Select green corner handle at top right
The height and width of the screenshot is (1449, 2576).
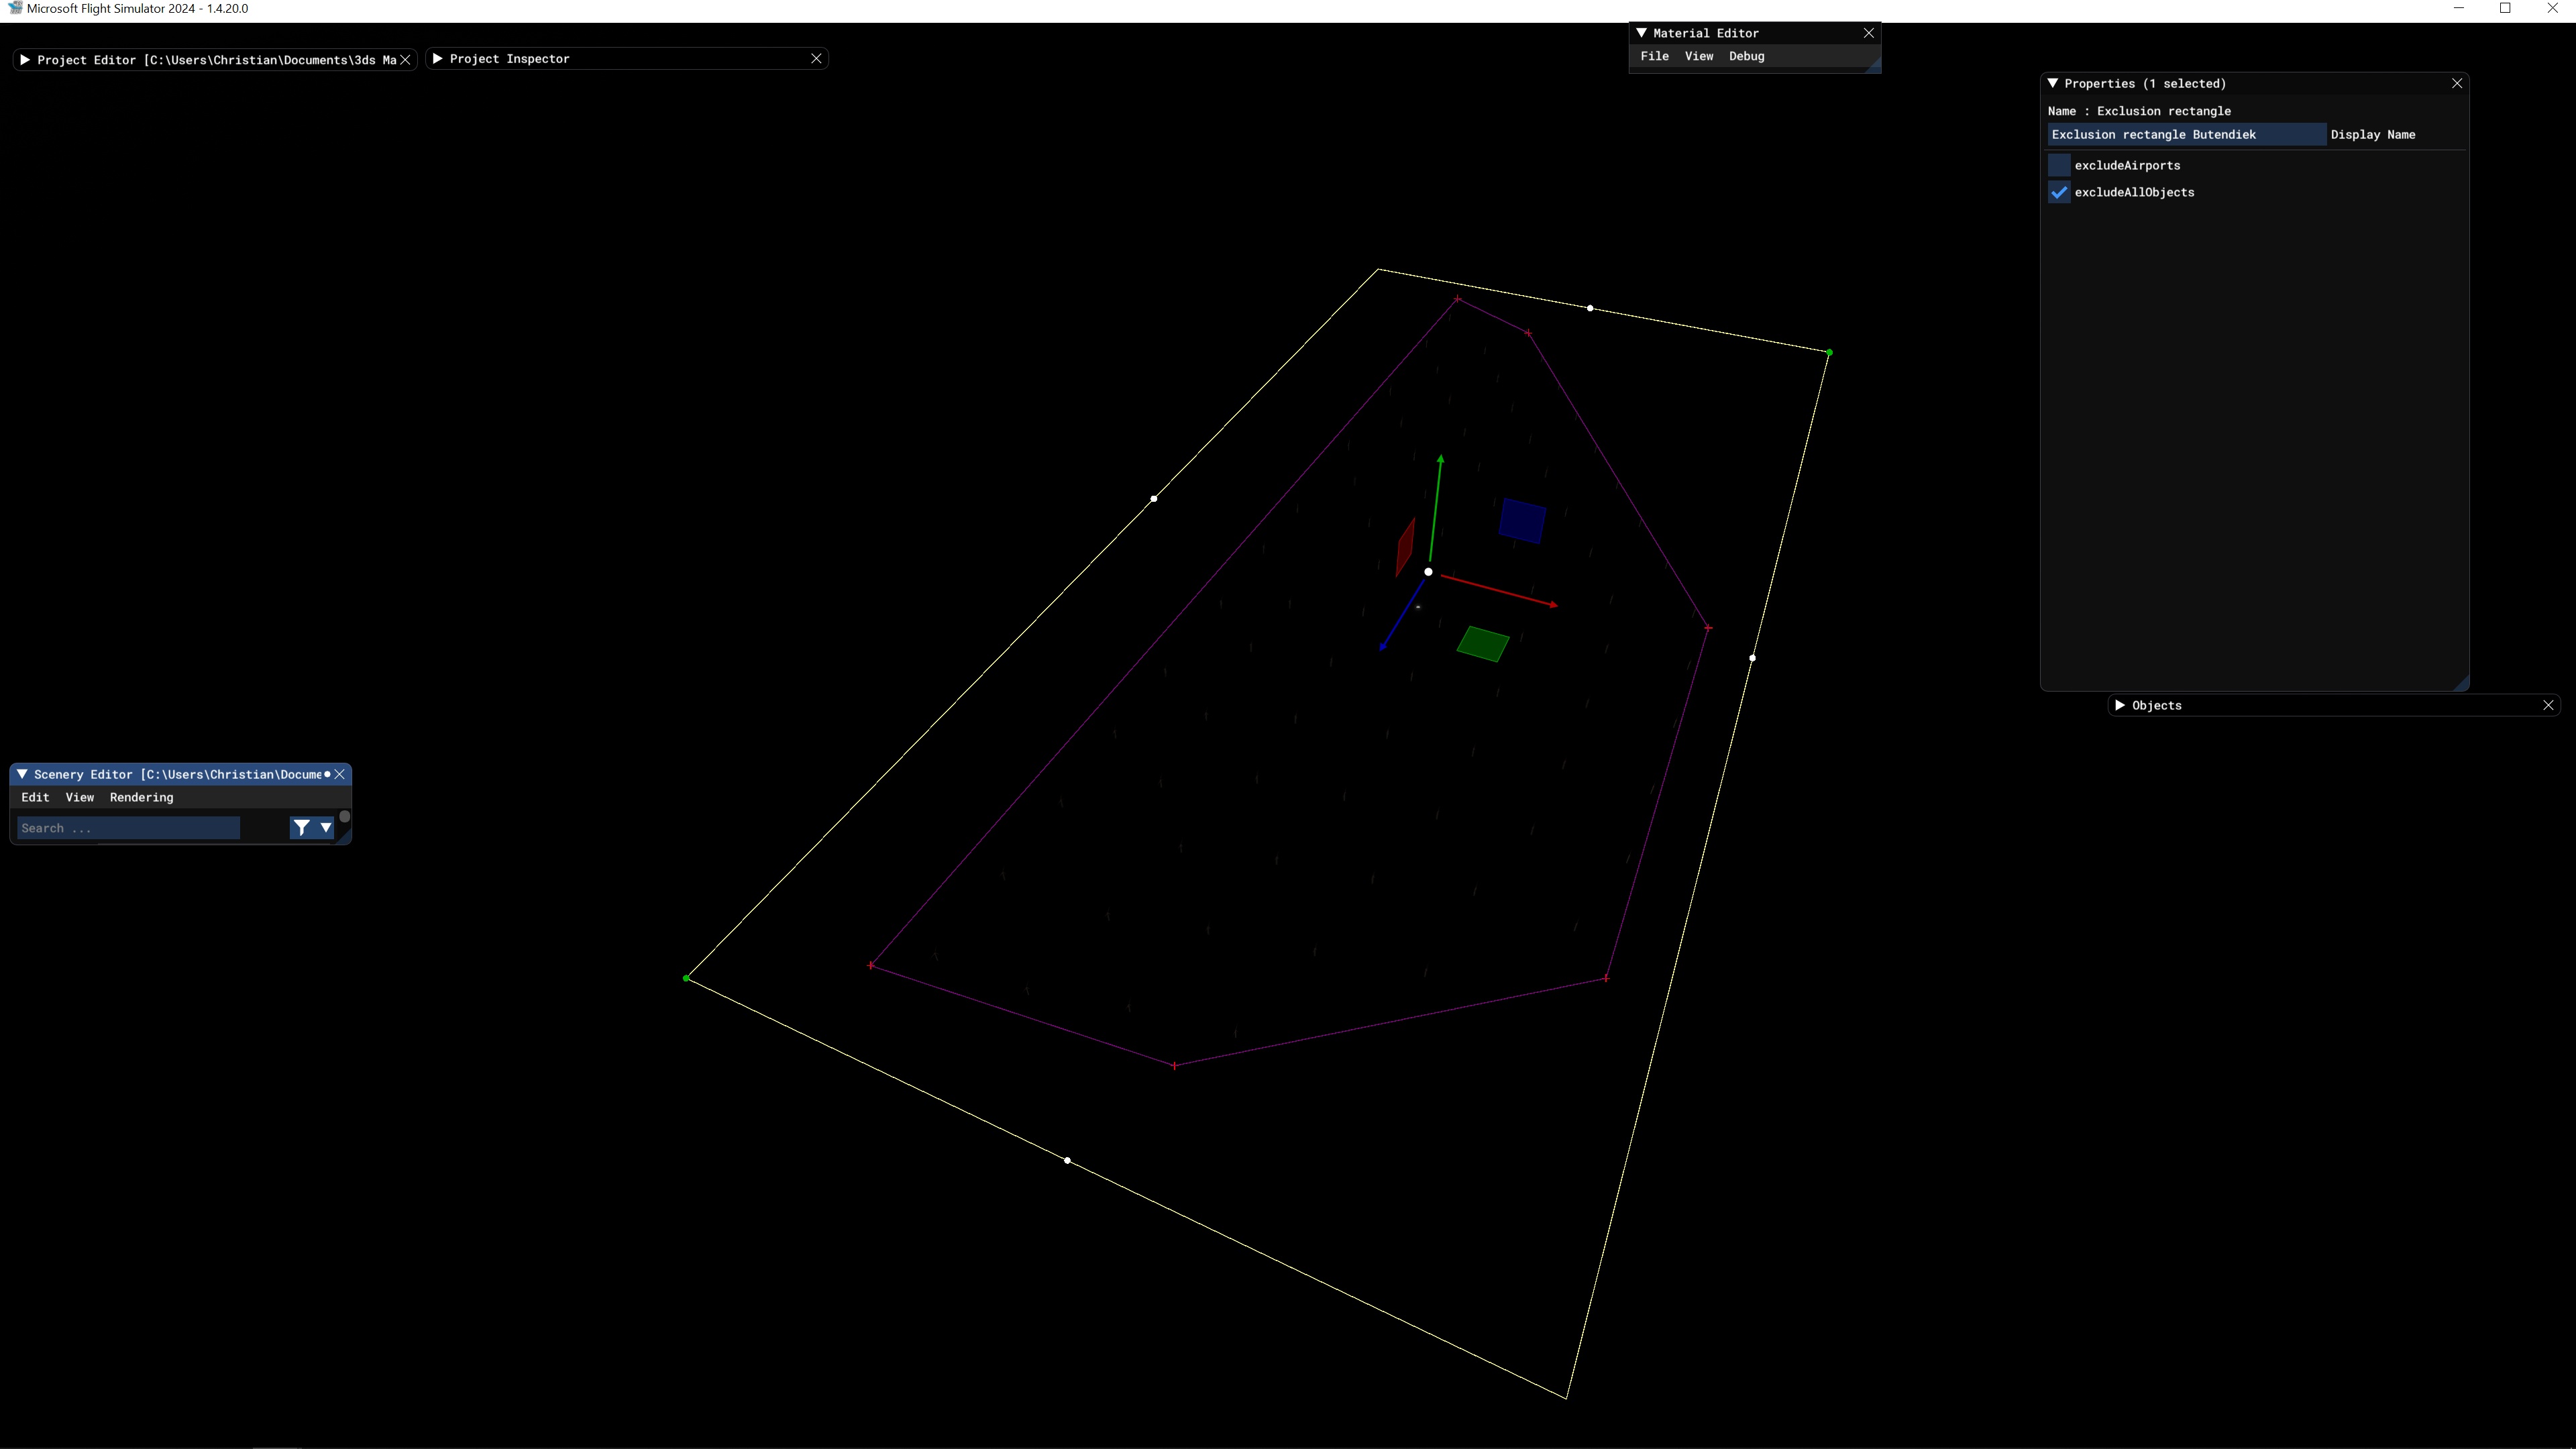[x=1829, y=353]
